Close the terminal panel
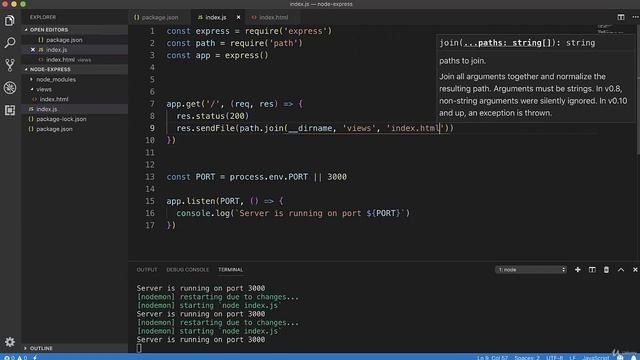640x360 pixels. (635, 269)
